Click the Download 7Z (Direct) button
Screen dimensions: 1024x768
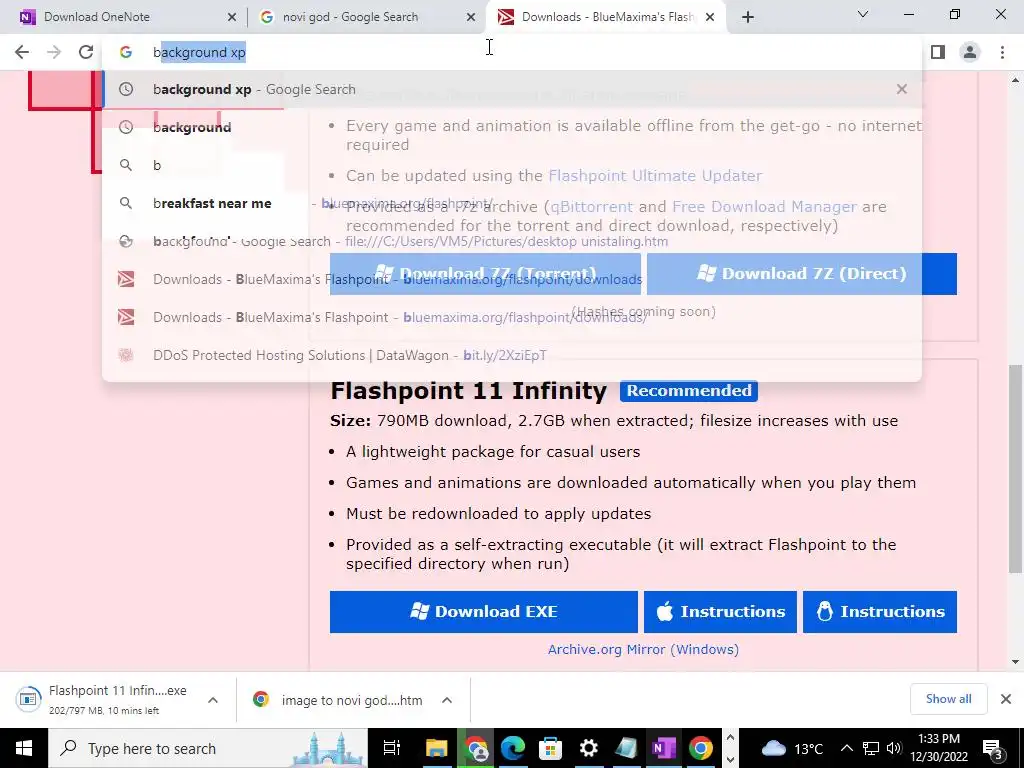[801, 274]
